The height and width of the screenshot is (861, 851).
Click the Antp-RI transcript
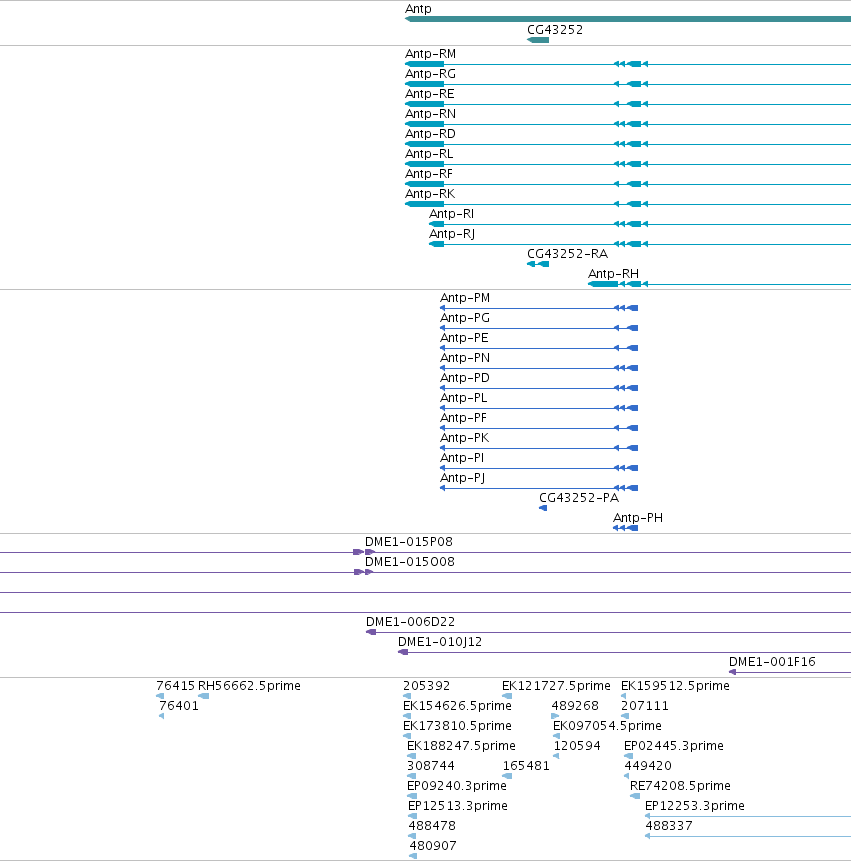point(640,224)
